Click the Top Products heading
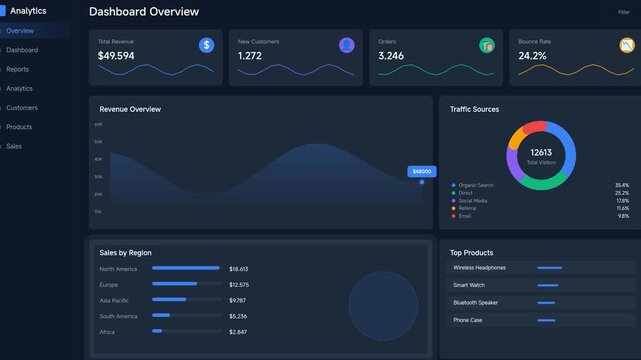Image resolution: width=641 pixels, height=360 pixels. (471, 253)
